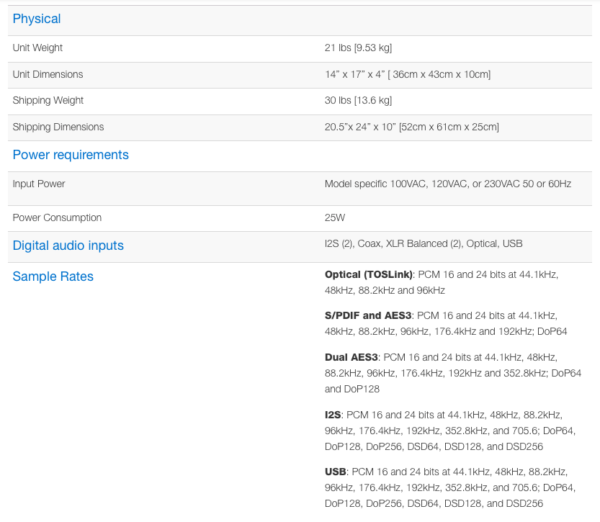
Task: Open the Digital audio inputs heading
Action: [68, 245]
